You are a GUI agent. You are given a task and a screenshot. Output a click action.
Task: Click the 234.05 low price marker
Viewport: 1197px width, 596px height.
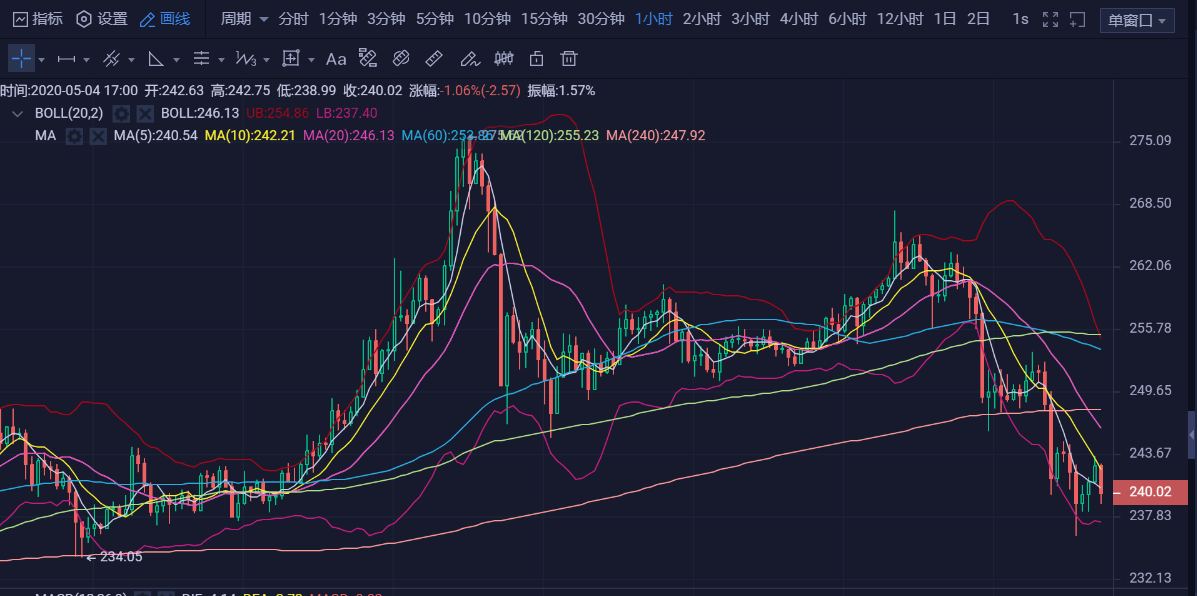pyautogui.click(x=115, y=557)
